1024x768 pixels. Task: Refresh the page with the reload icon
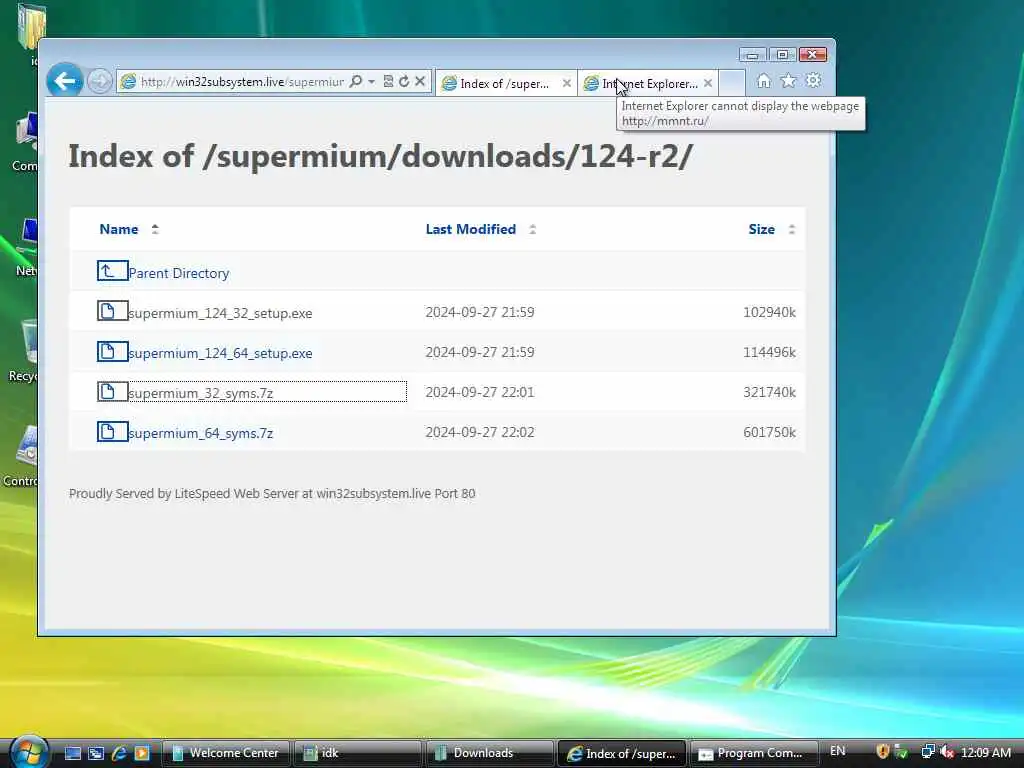(404, 82)
